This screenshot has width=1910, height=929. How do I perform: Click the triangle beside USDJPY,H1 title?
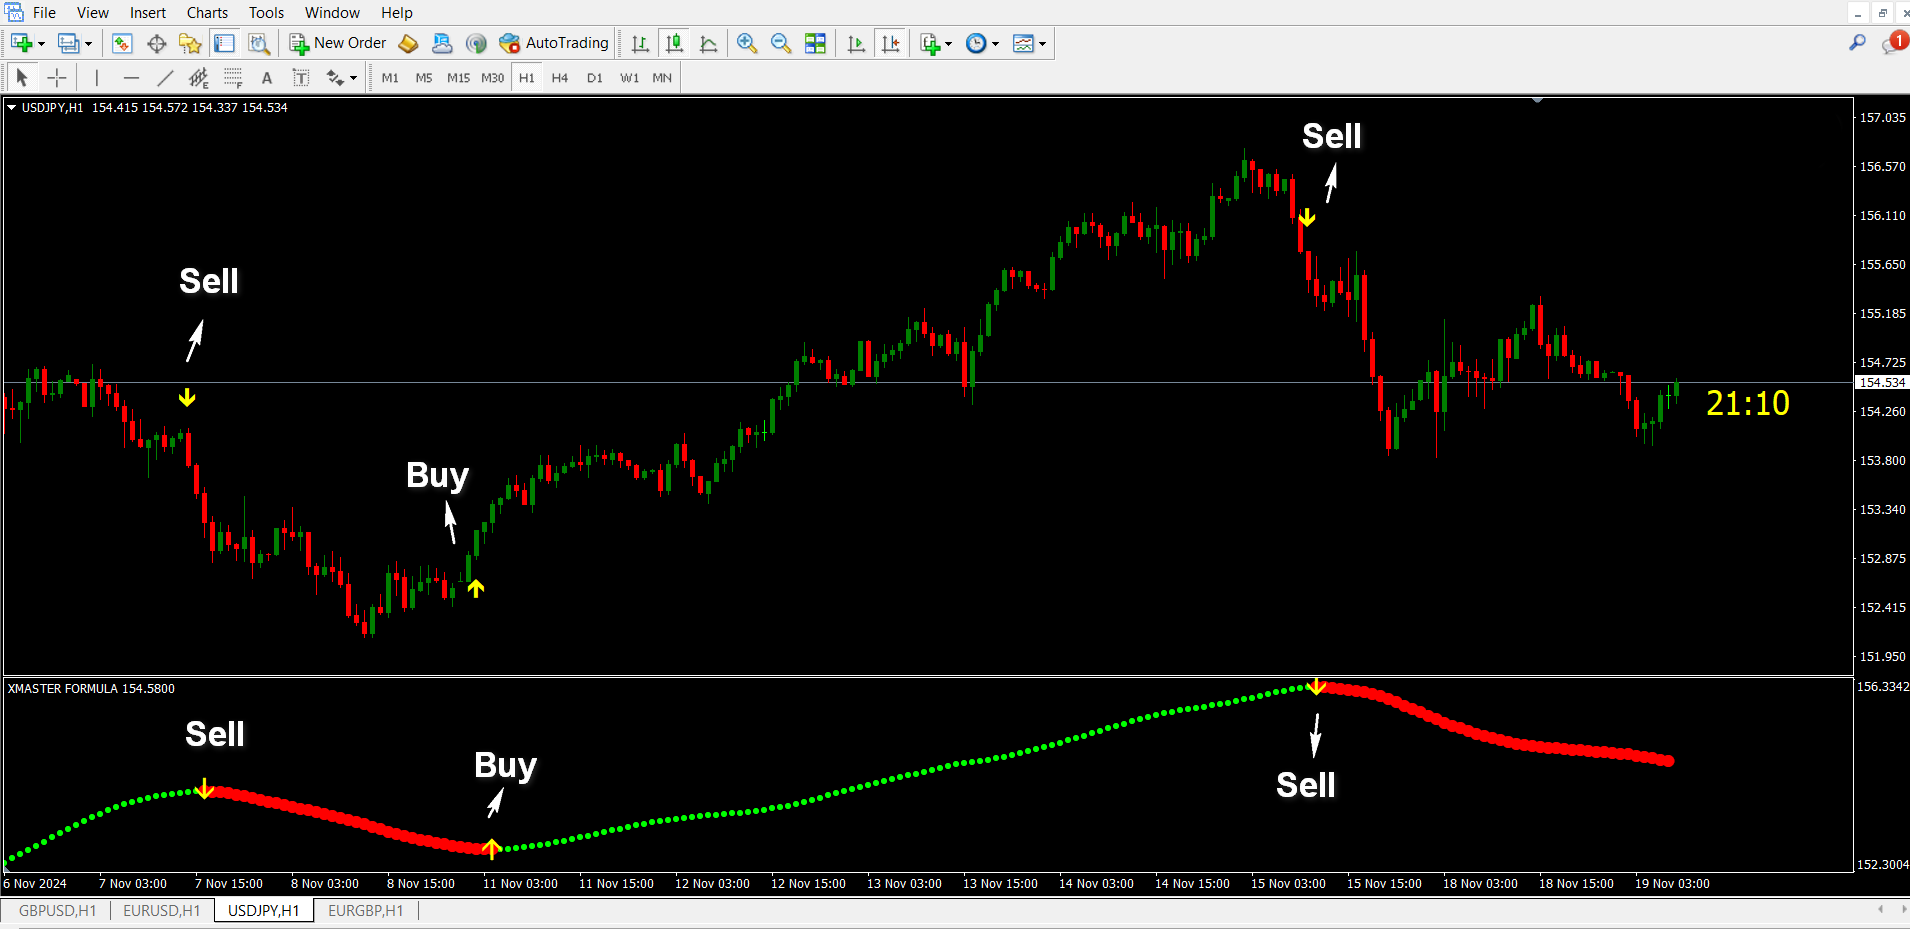(x=11, y=107)
